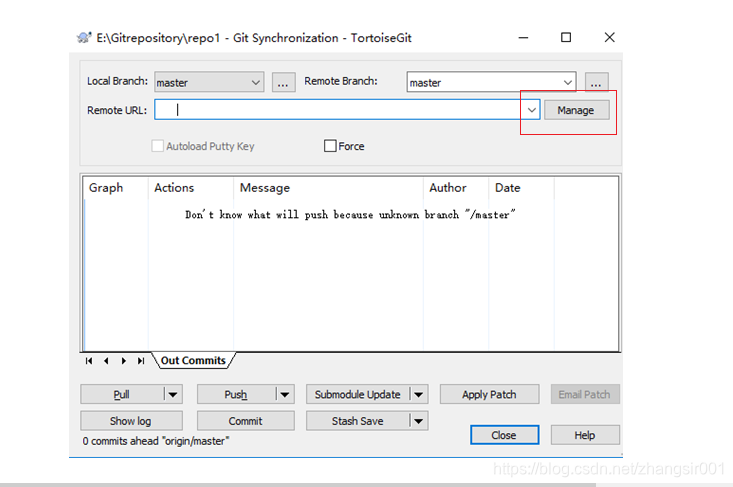Expand the Remote URL dropdown arrow
This screenshot has width=733, height=487.
(532, 110)
